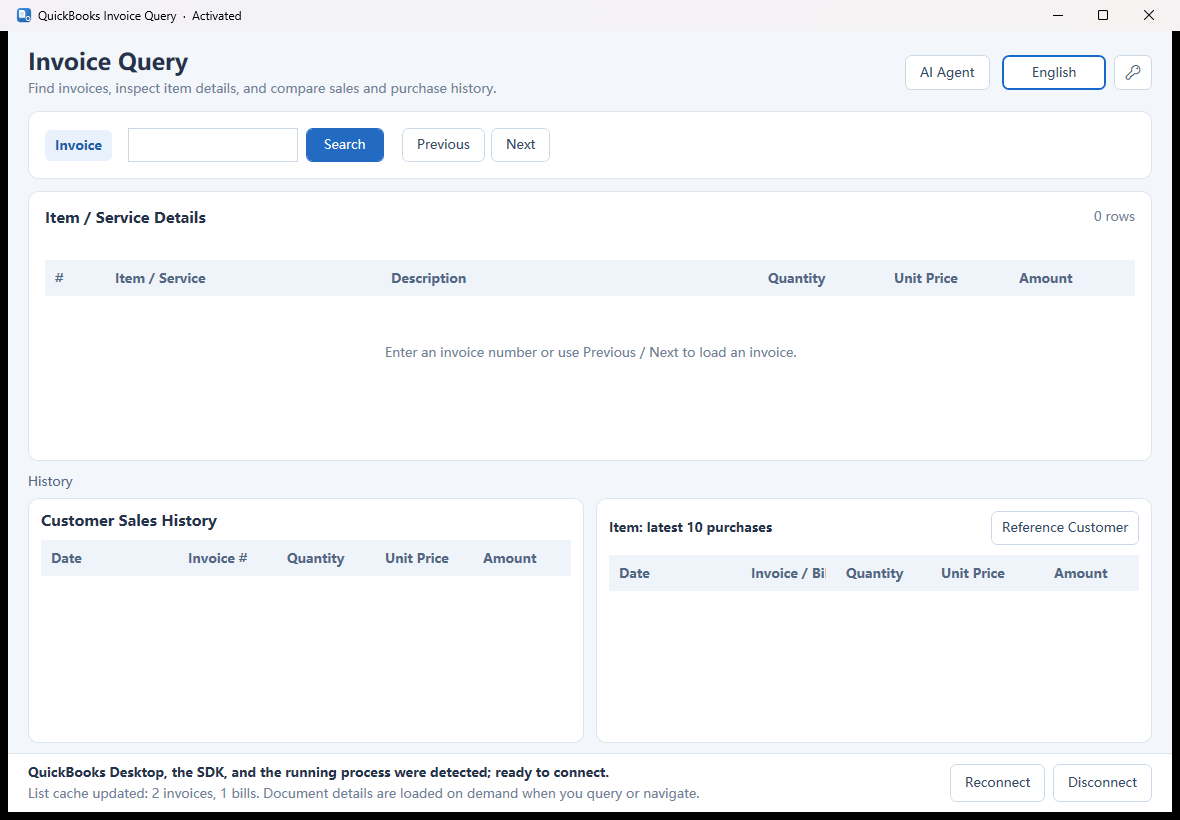1180x820 pixels.
Task: Click the 'ready to connect' status message
Action: (318, 773)
